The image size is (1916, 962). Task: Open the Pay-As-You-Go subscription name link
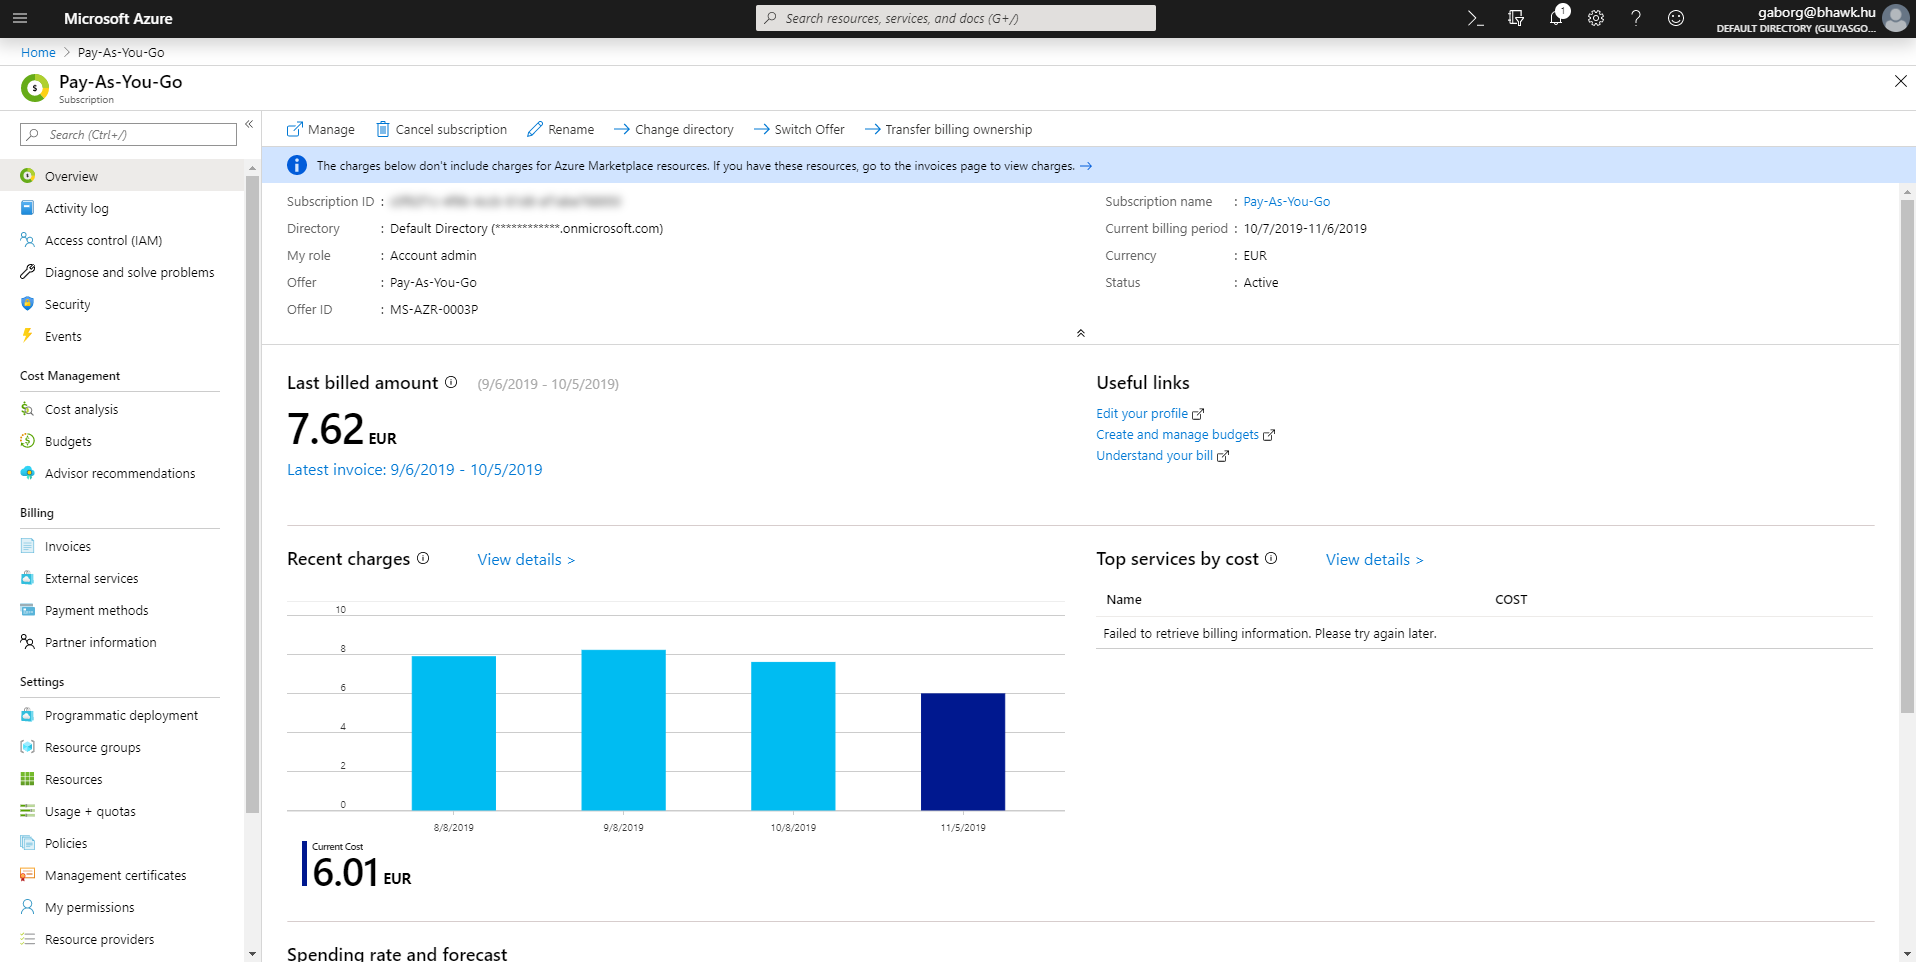1286,201
